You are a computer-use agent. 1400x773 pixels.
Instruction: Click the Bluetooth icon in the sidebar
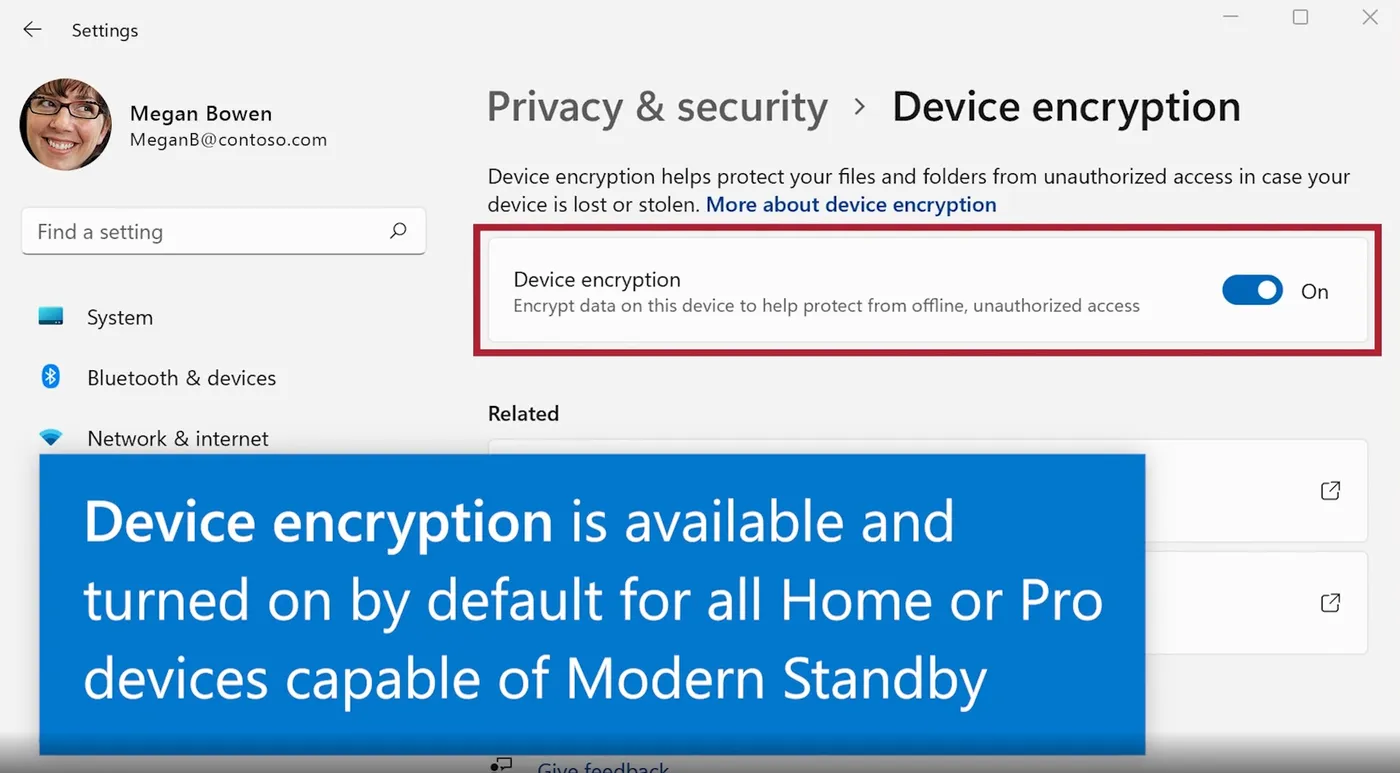pyautogui.click(x=51, y=377)
